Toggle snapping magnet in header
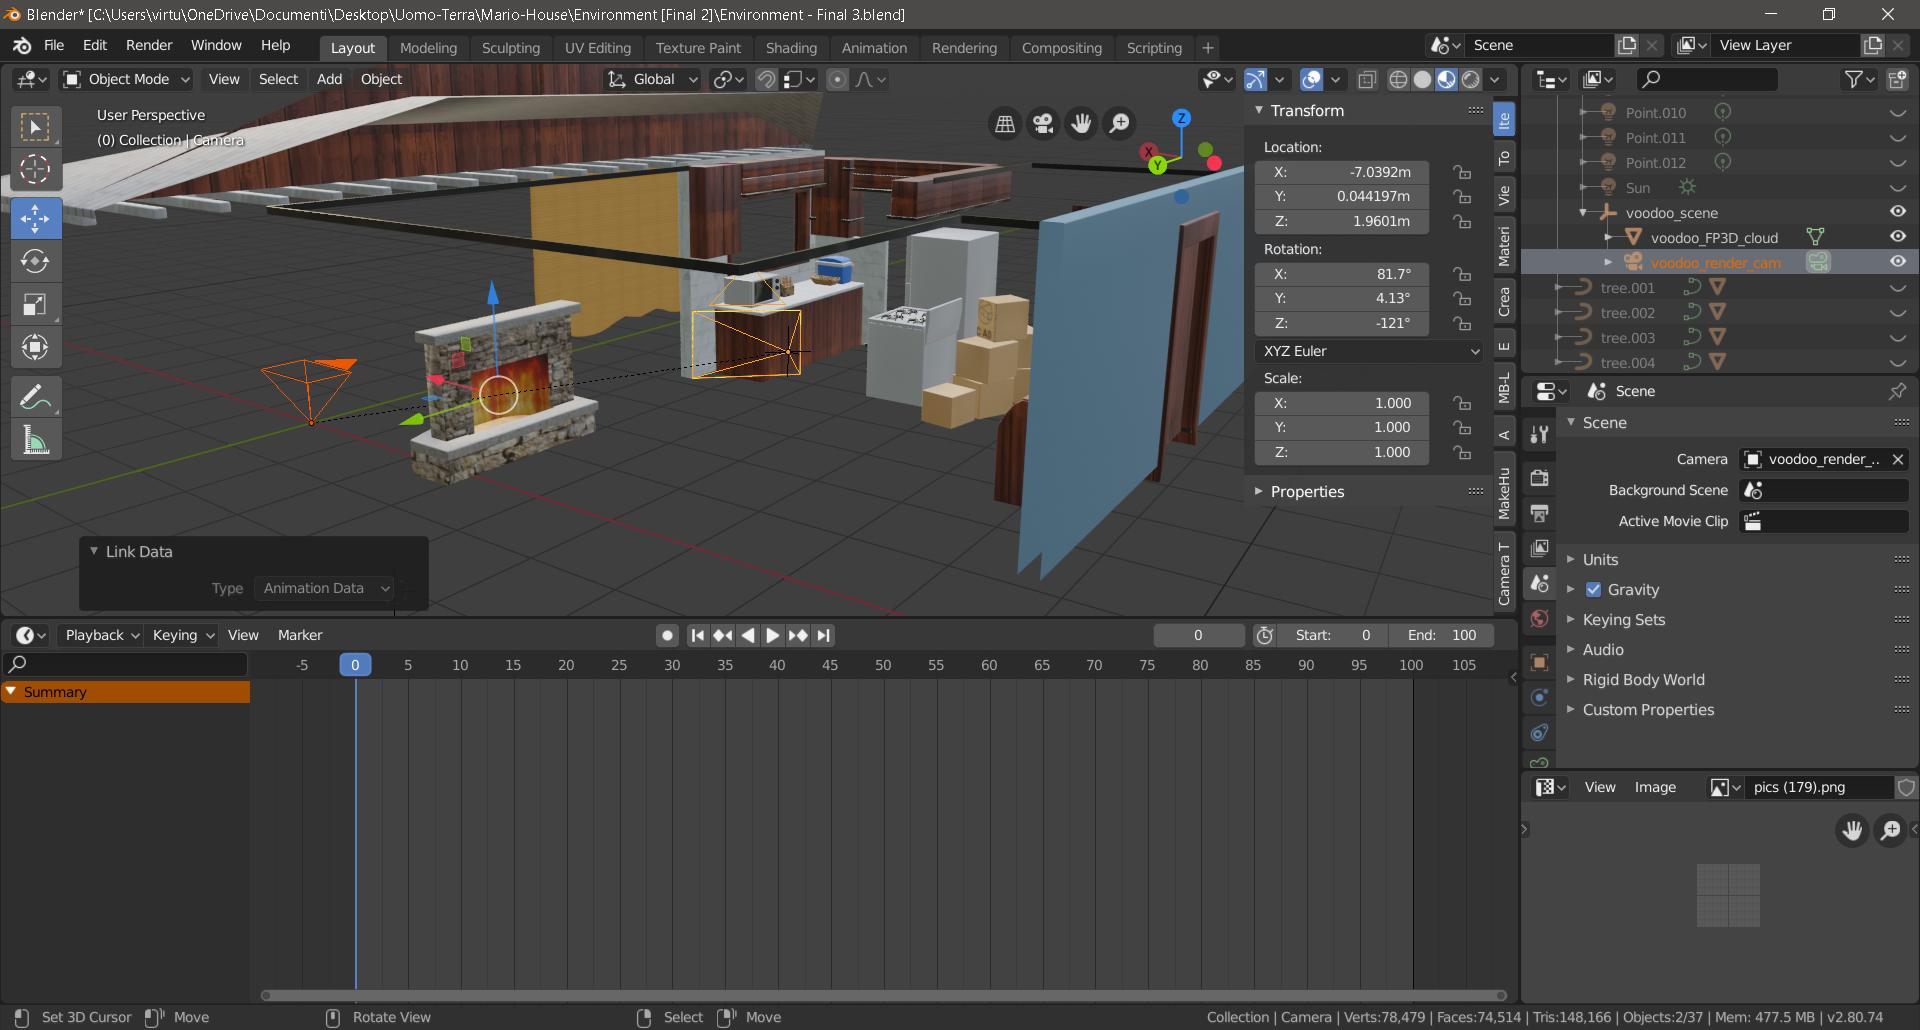This screenshot has width=1920, height=1030. tap(766, 80)
